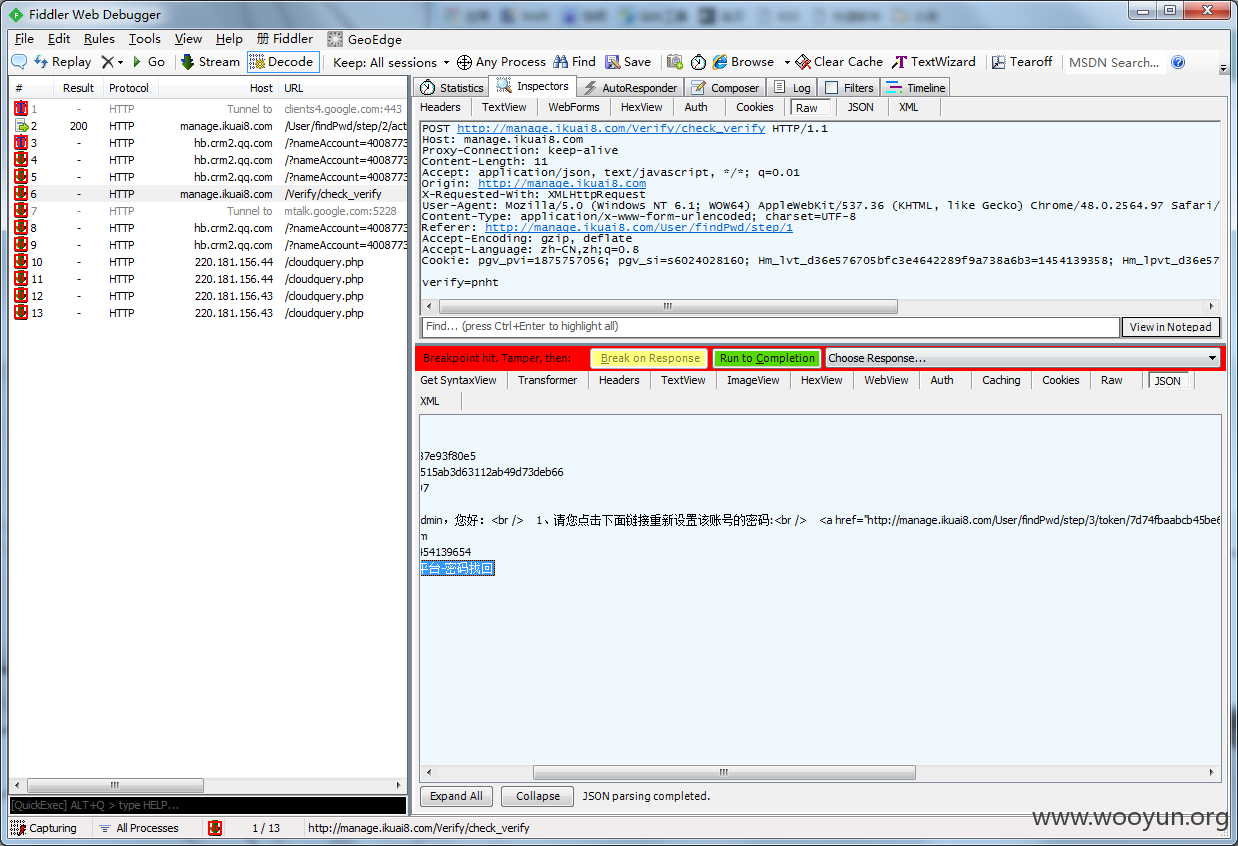Select response XML tab
Image resolution: width=1238 pixels, height=846 pixels.
[430, 401]
